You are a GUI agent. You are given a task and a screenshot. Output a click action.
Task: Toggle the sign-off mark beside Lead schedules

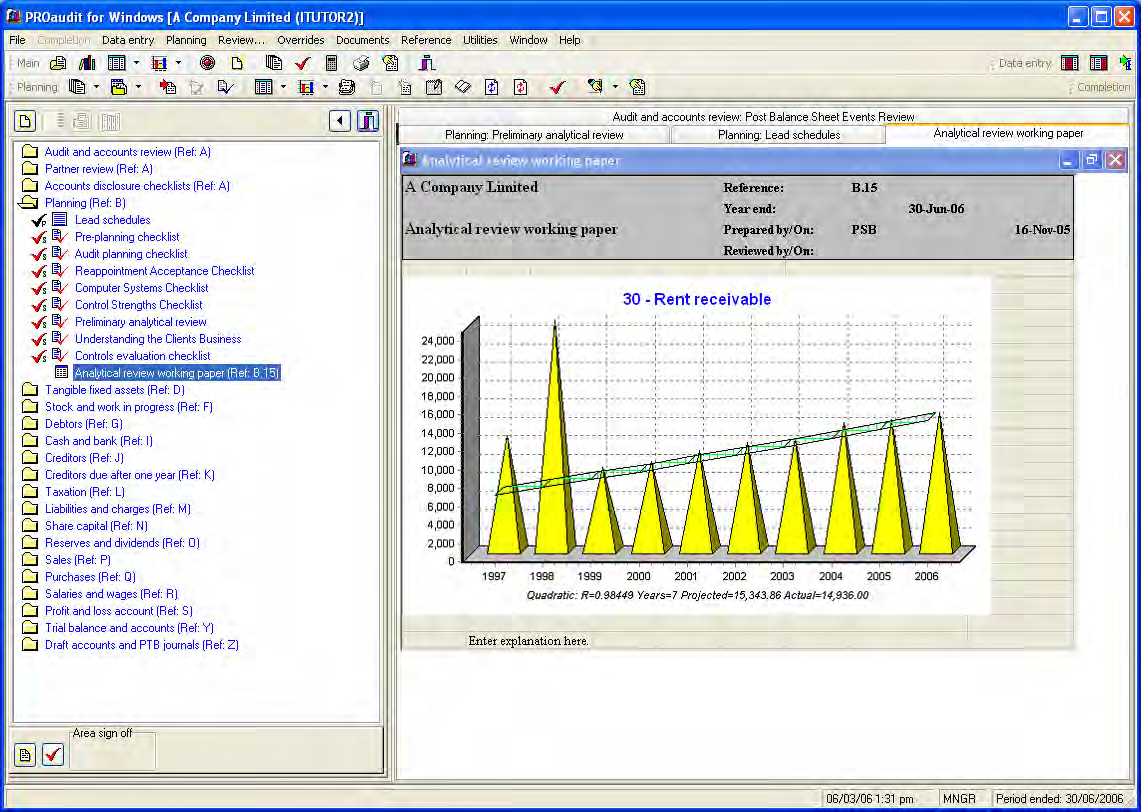[x=39, y=220]
